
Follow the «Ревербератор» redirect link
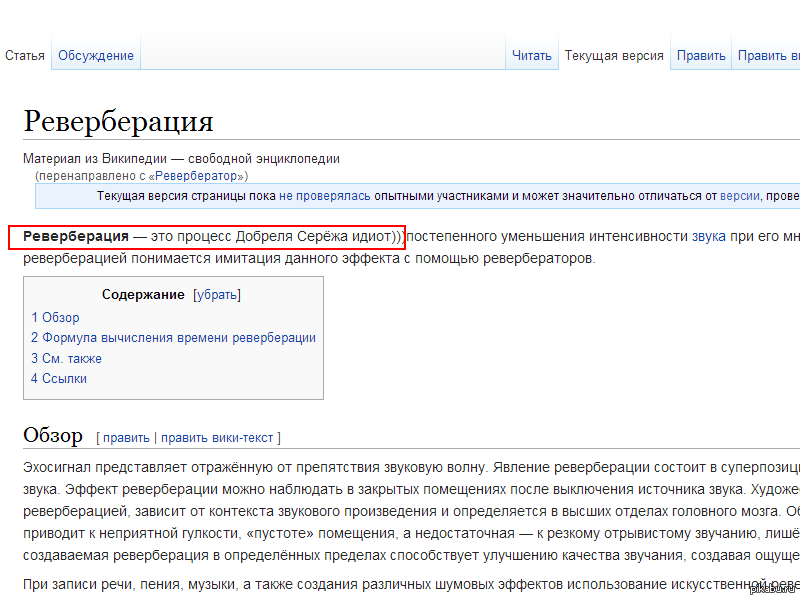(197, 175)
